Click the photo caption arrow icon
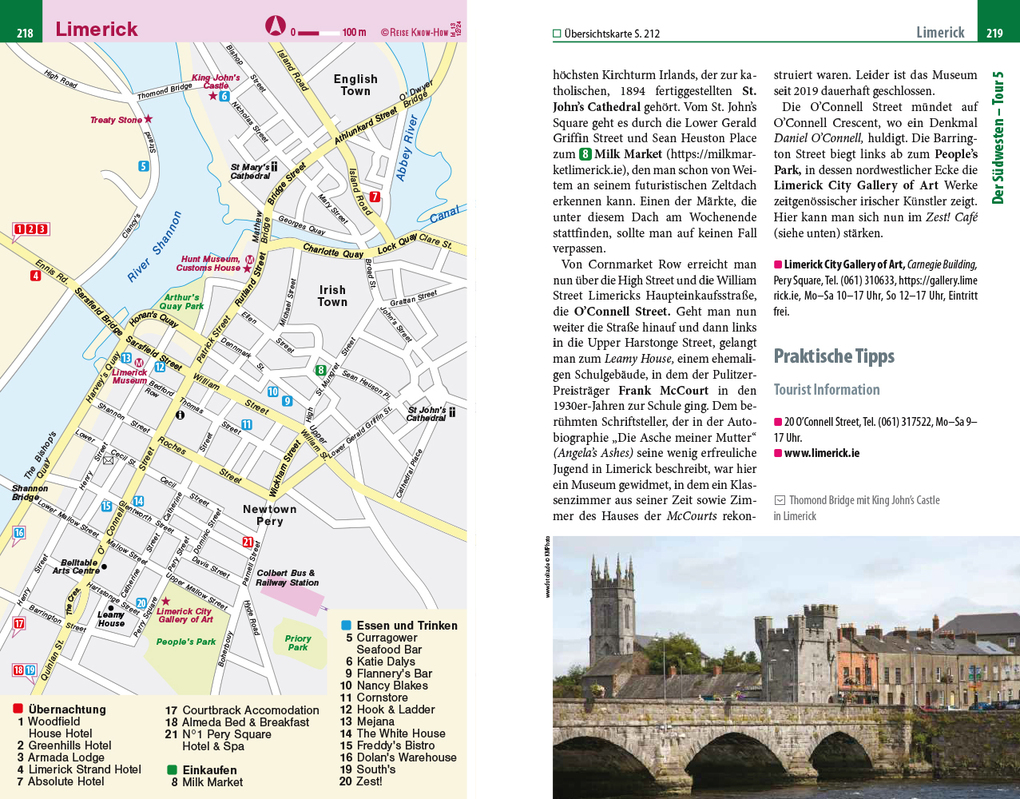 780,500
